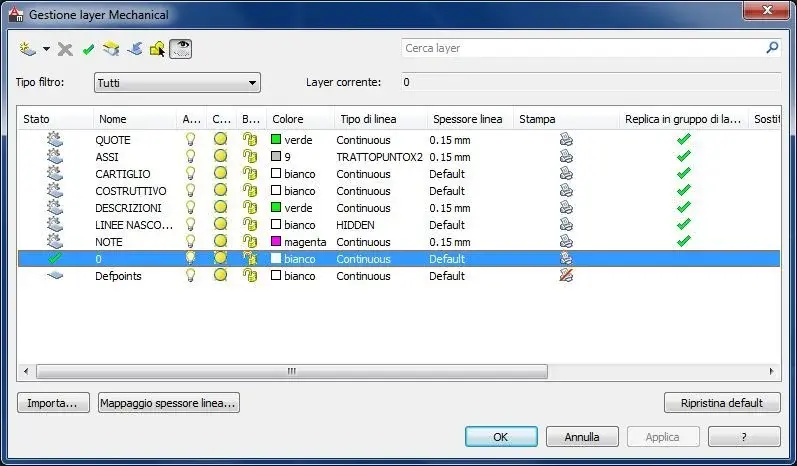Toggle the Replica checkmark for QUOTE layer
This screenshot has width=797, height=466.
(x=684, y=139)
